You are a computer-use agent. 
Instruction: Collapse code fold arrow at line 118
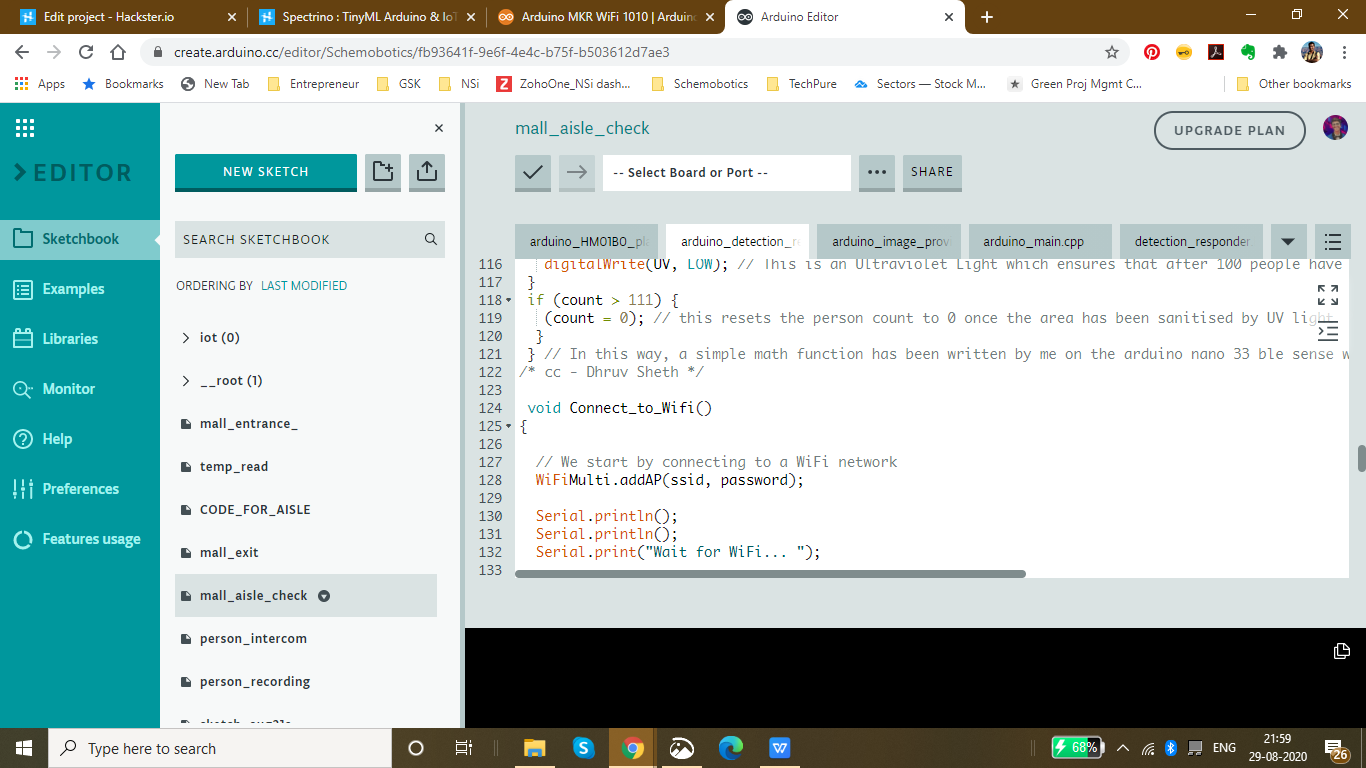(x=510, y=301)
